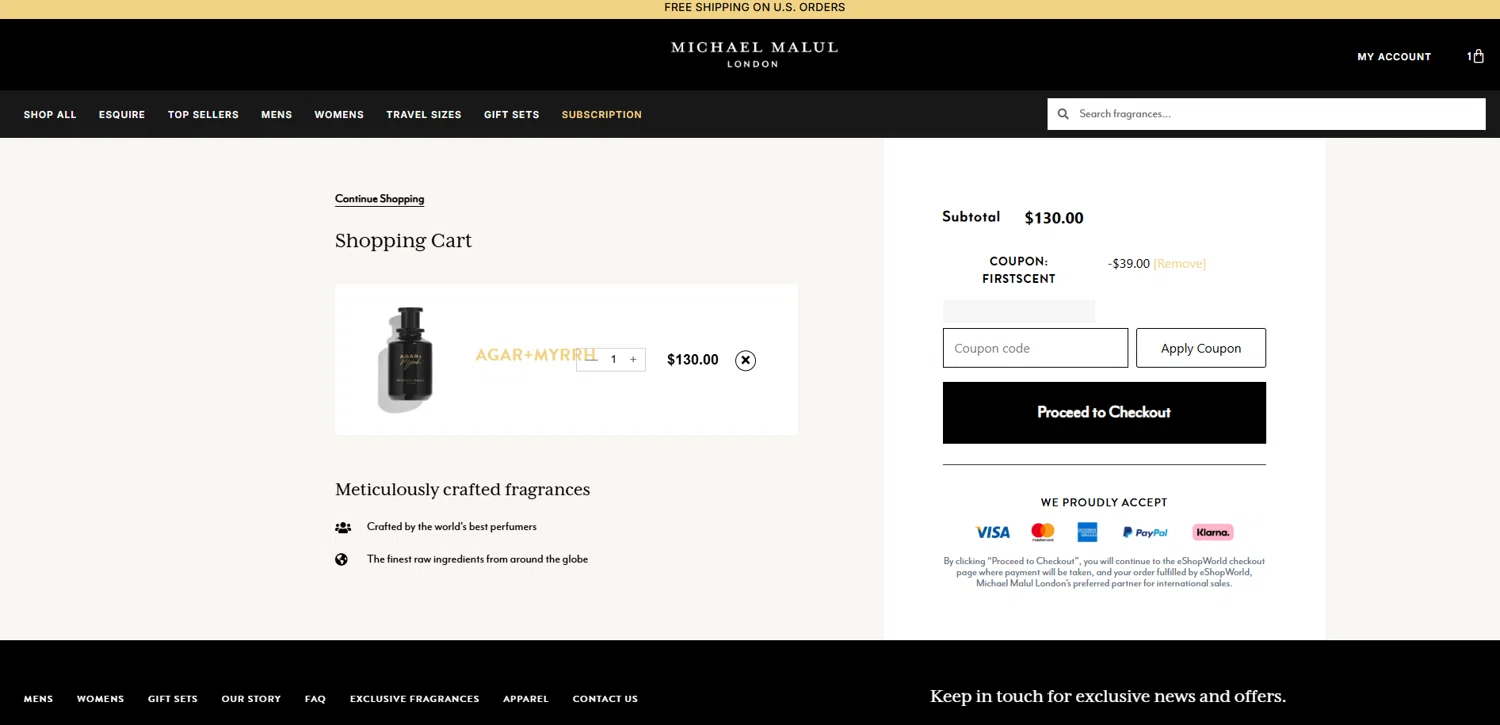Increase quantity with plus button
Image resolution: width=1500 pixels, height=725 pixels.
633,359
